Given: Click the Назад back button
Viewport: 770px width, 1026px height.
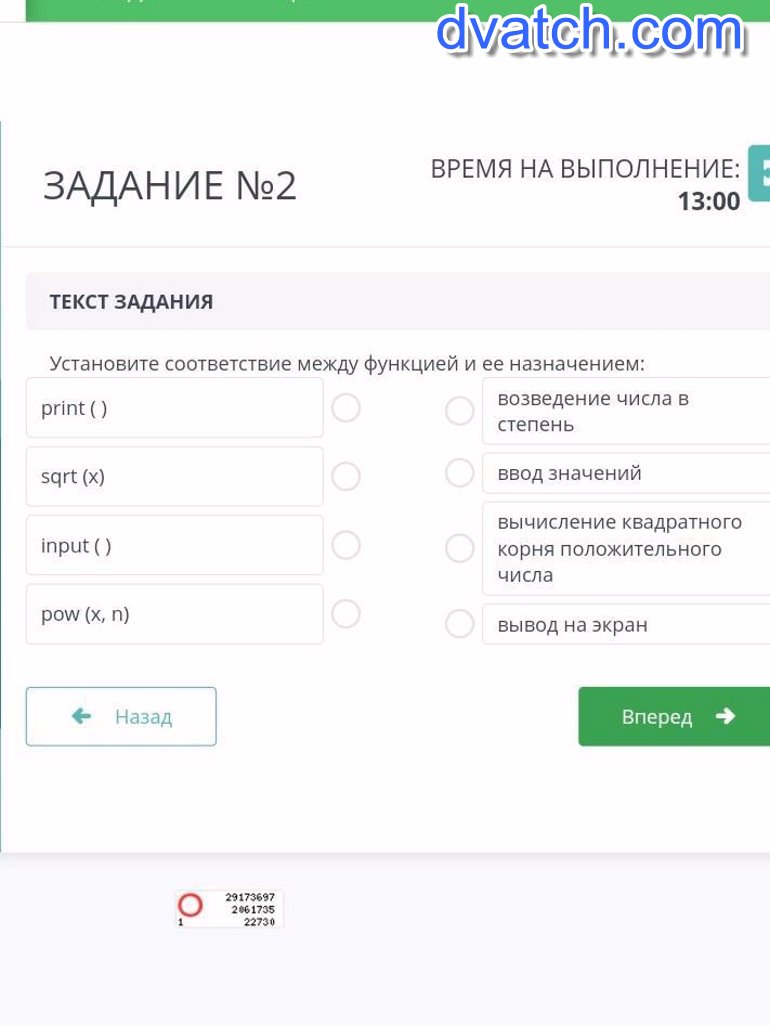Looking at the screenshot, I should (121, 716).
